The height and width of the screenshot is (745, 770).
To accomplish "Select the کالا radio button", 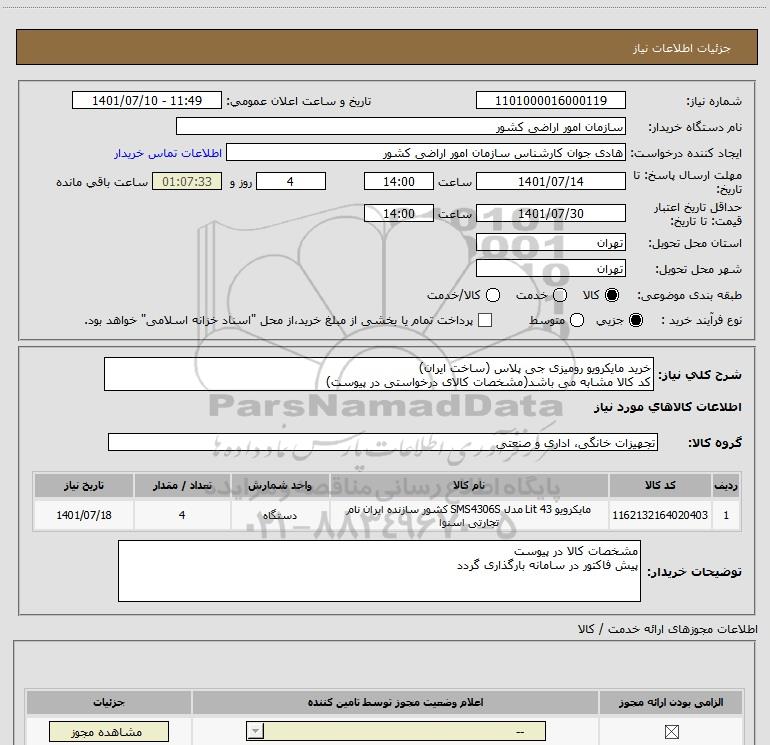I will click(612, 295).
